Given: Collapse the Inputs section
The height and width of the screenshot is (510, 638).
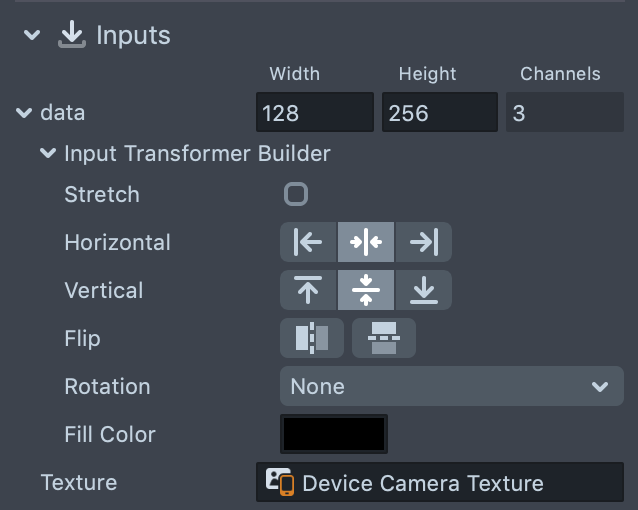Looking at the screenshot, I should click(32, 35).
